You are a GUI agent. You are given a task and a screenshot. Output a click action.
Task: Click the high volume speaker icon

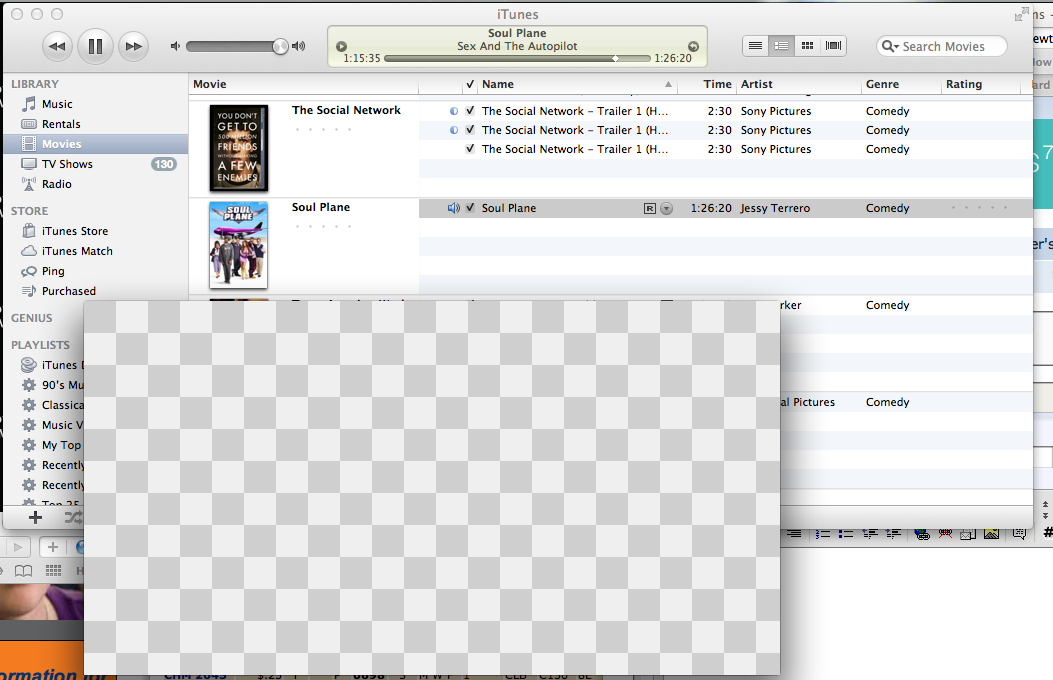tap(298, 46)
